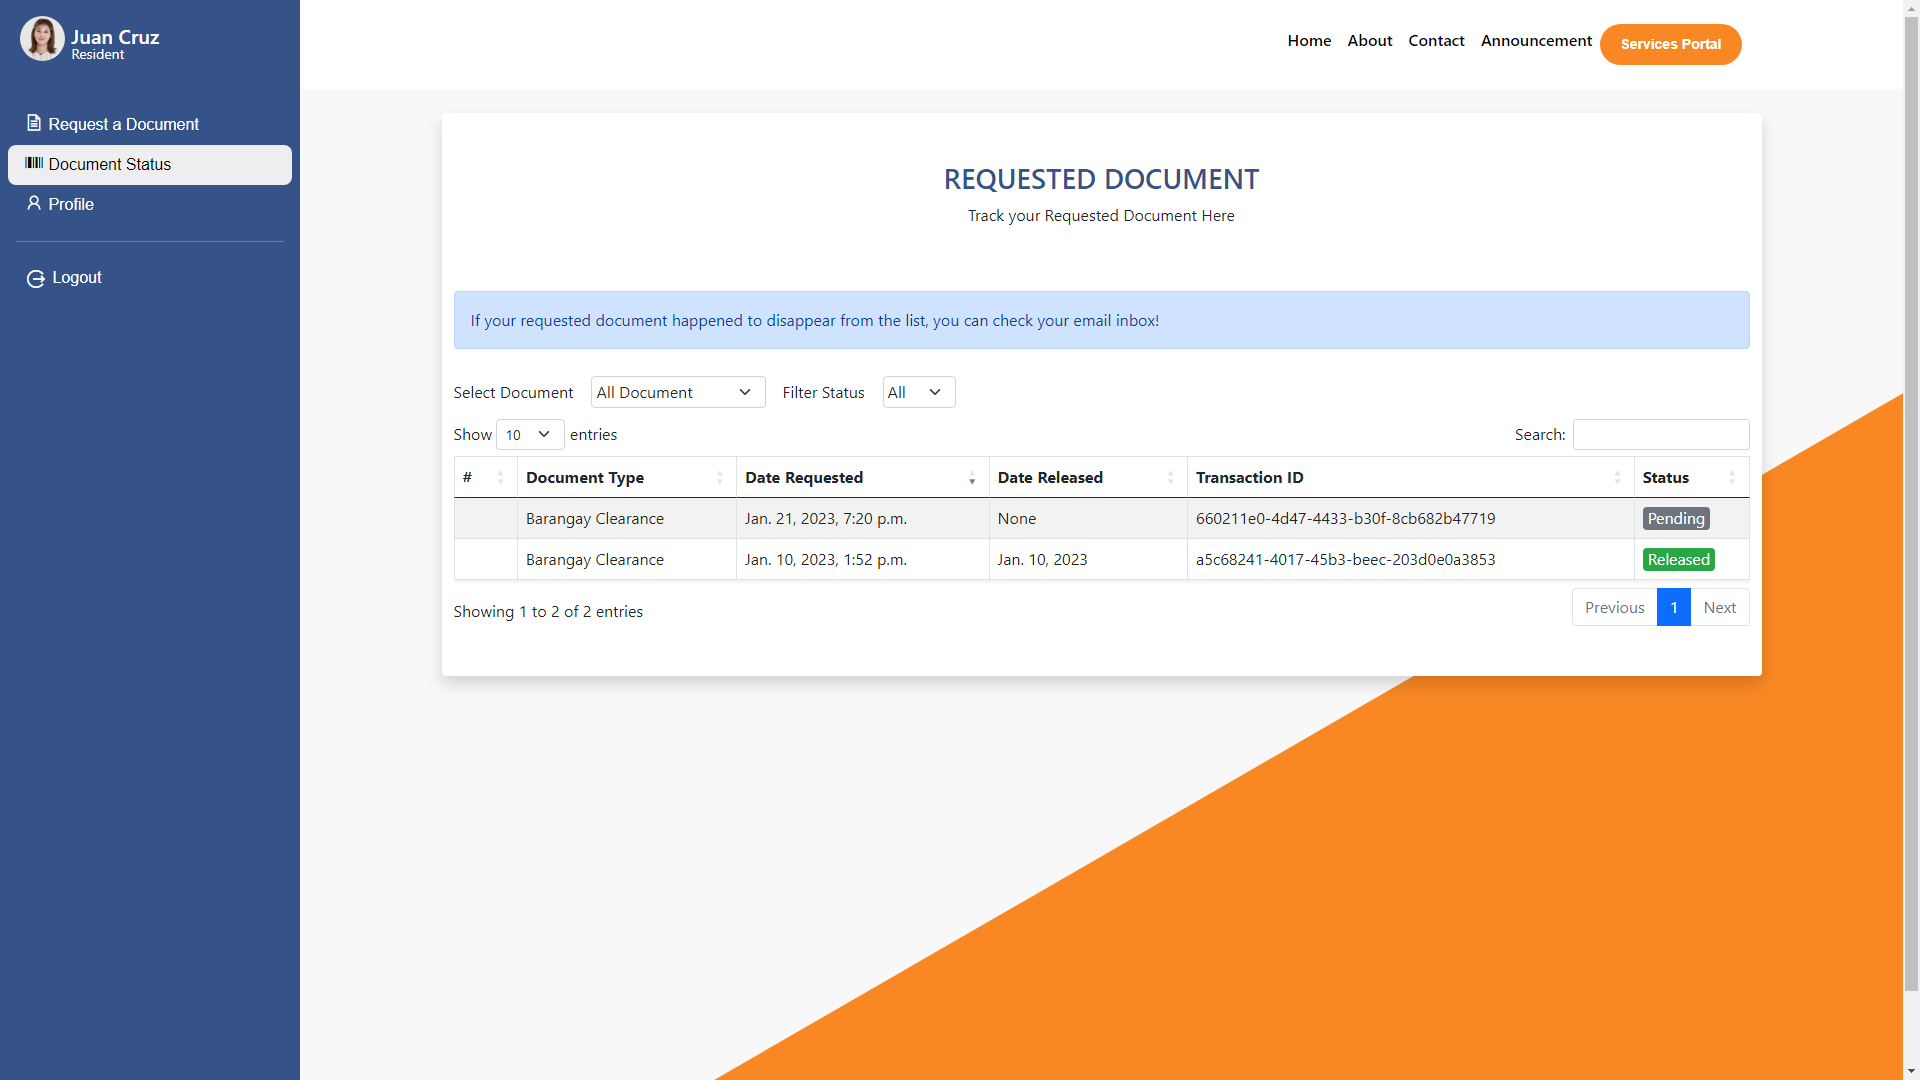Click the sort arrows on Status column
The width and height of the screenshot is (1920, 1080).
[1734, 477]
